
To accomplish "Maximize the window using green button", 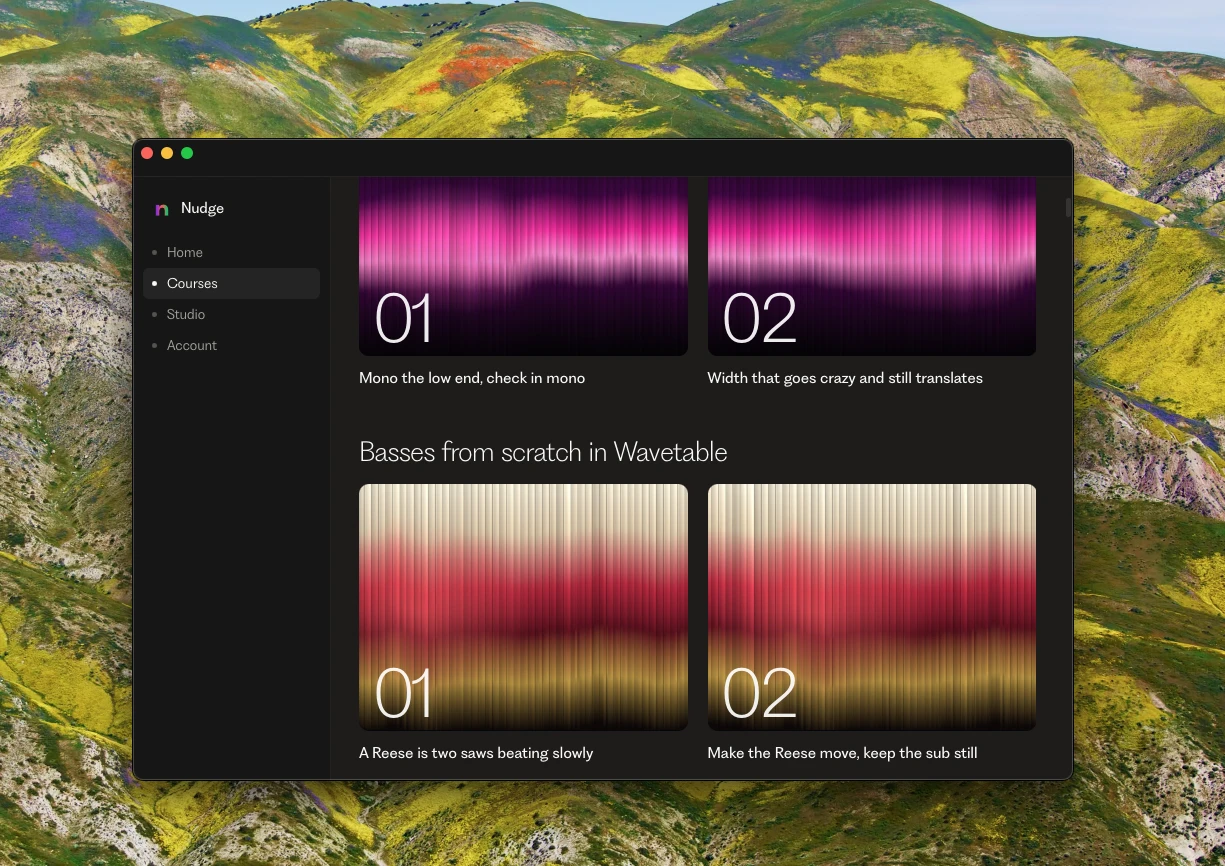I will point(187,153).
